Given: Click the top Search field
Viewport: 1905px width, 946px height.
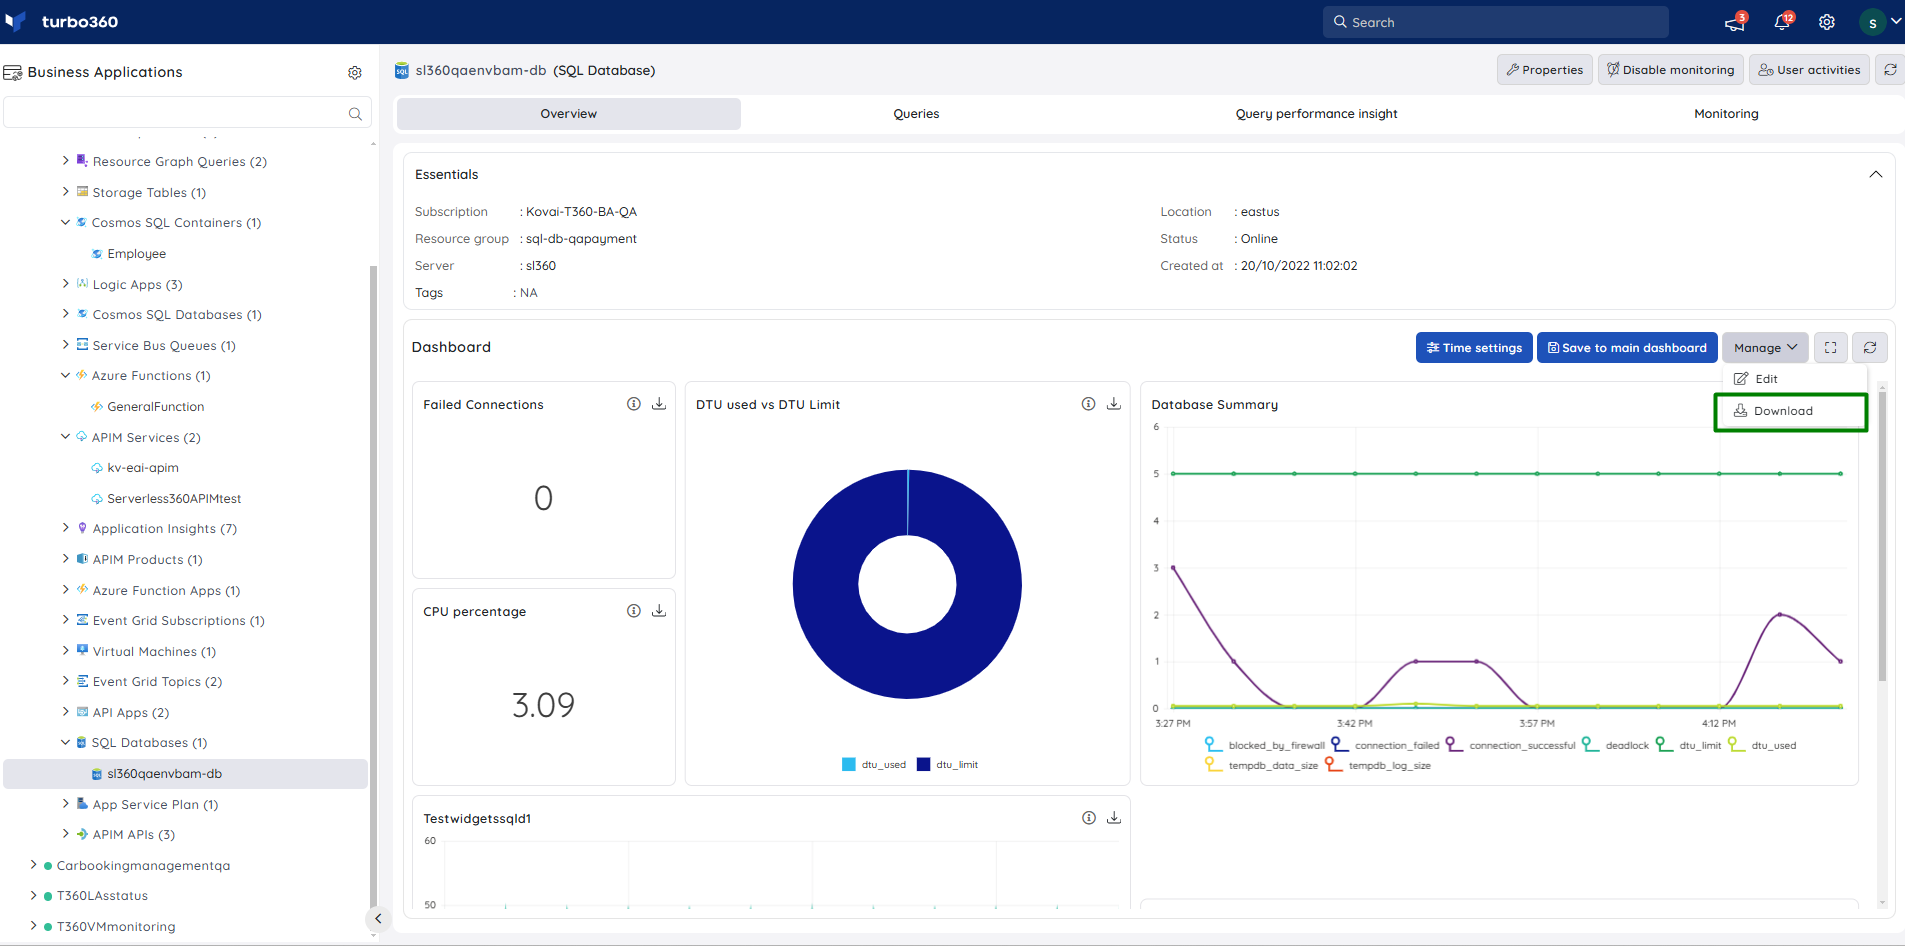Looking at the screenshot, I should point(1496,22).
